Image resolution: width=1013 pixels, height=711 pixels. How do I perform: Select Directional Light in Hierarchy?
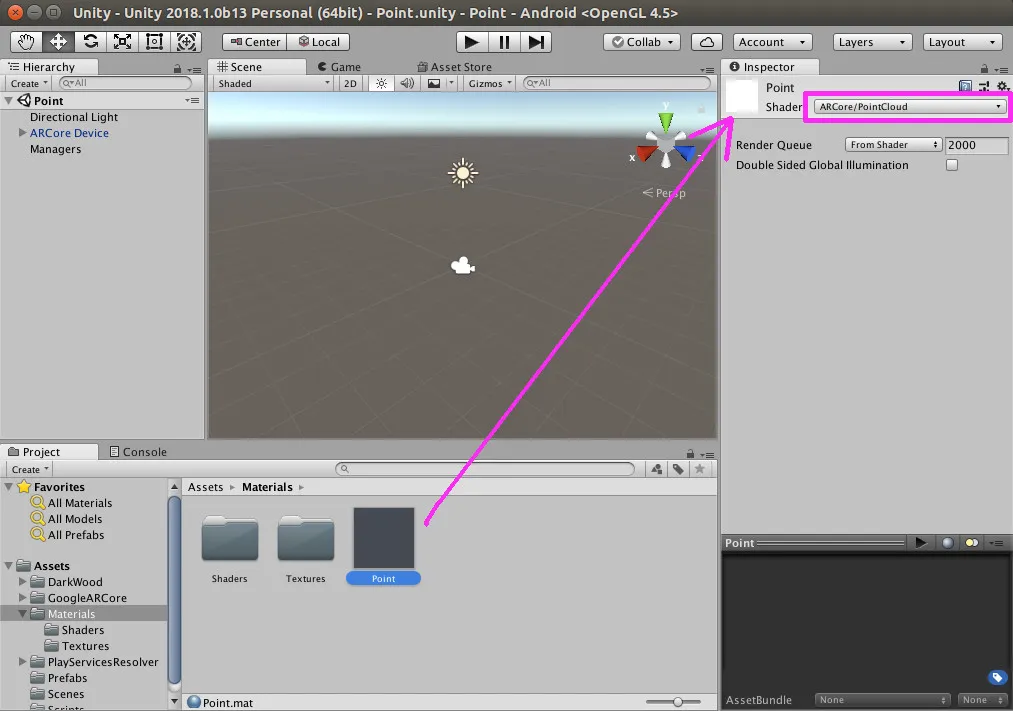pyautogui.click(x=74, y=117)
